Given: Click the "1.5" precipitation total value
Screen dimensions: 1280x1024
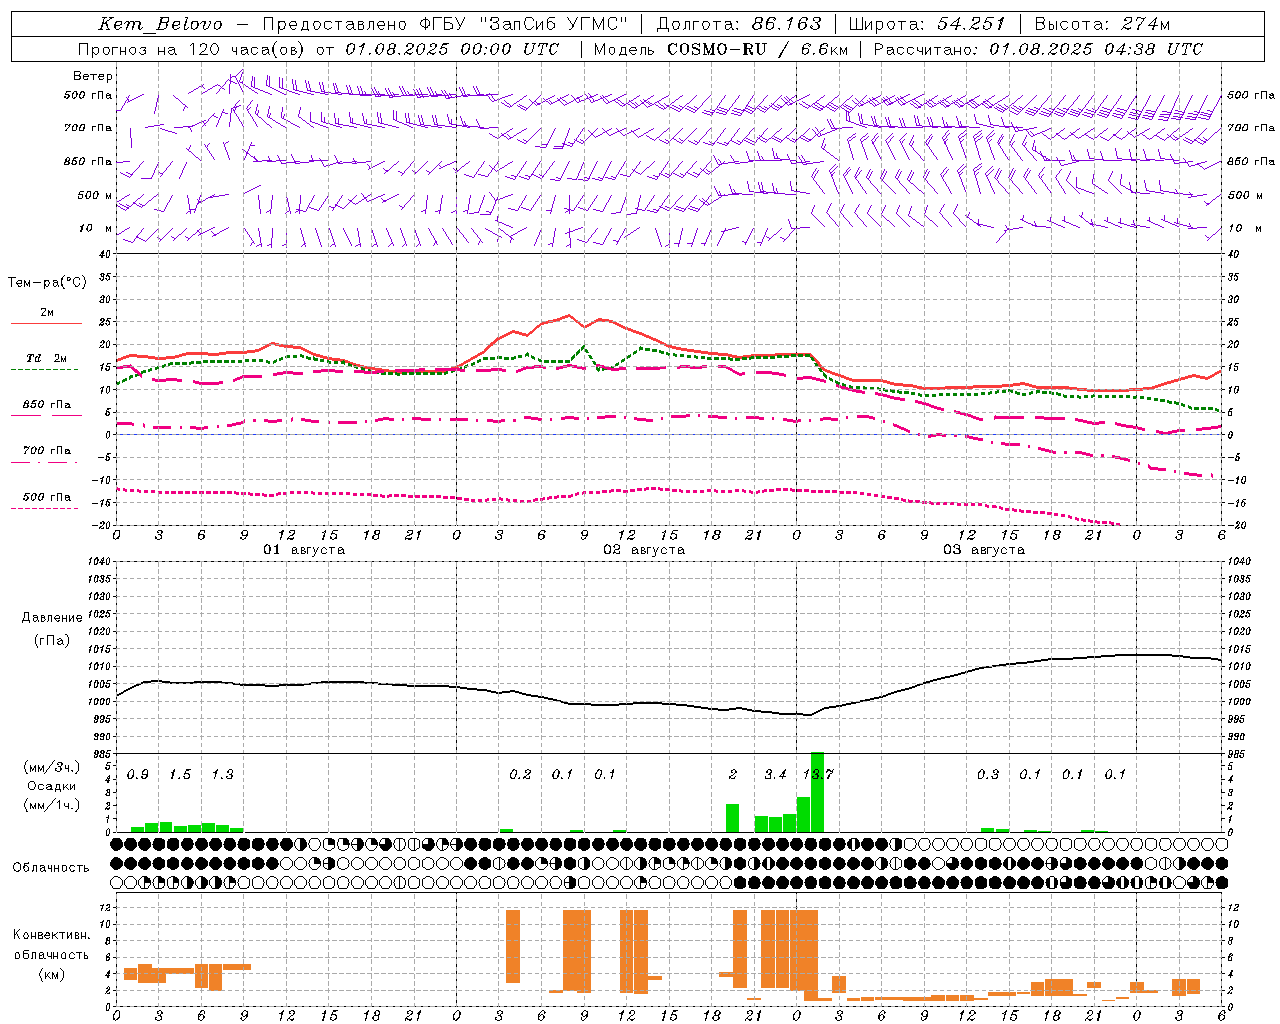Looking at the screenshot, I should coord(180,775).
